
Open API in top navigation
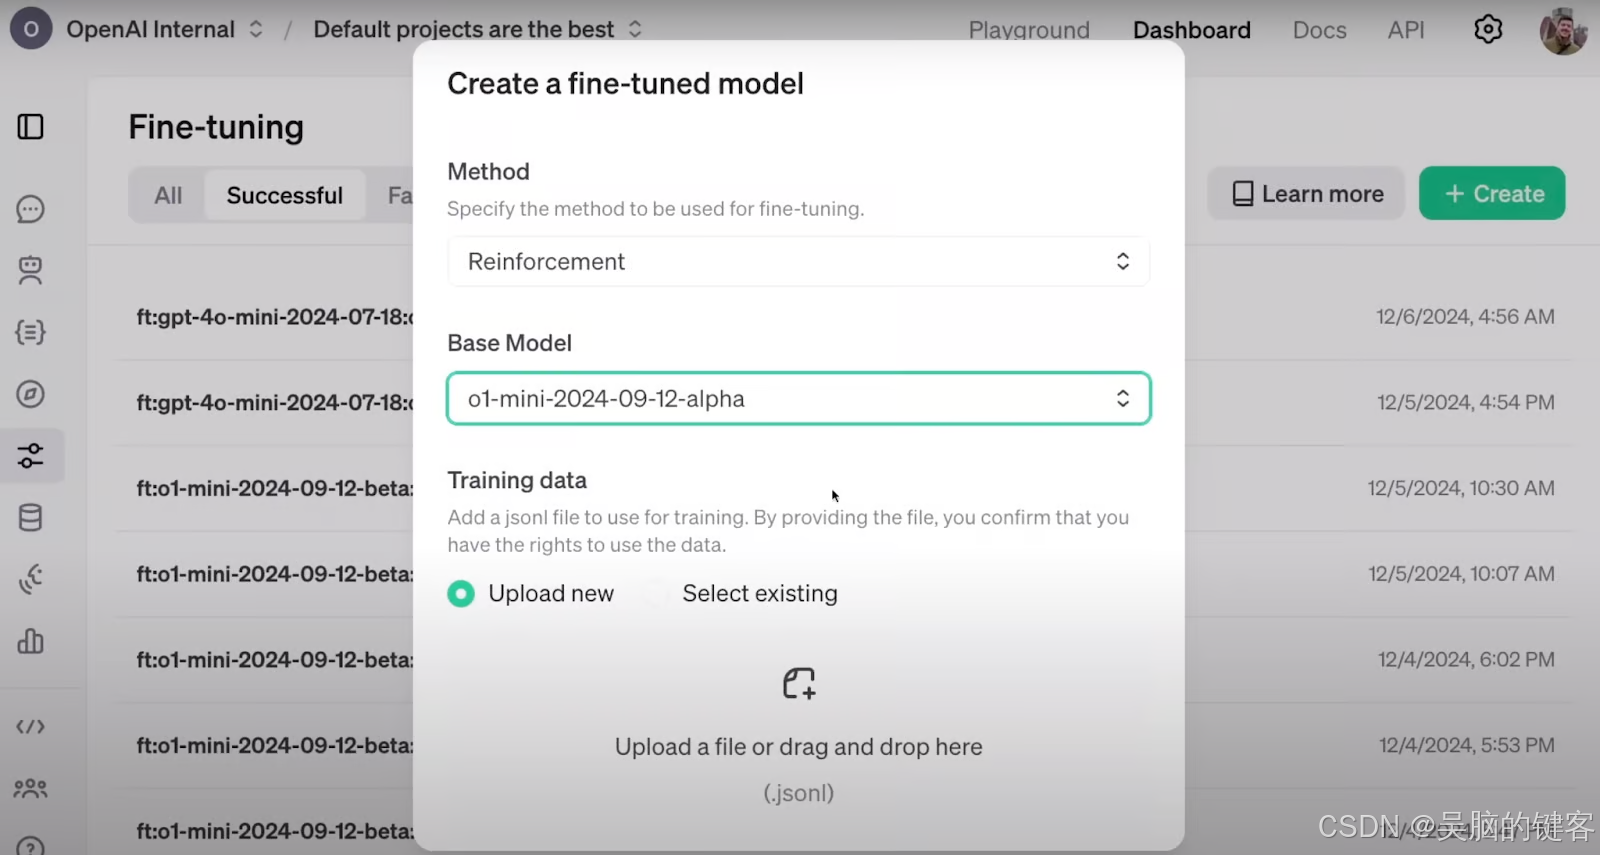coord(1405,30)
